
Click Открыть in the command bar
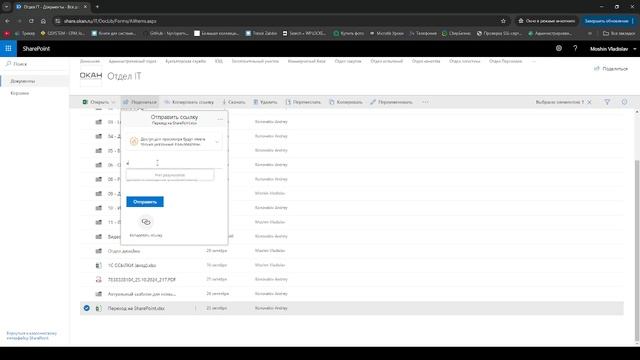96,102
